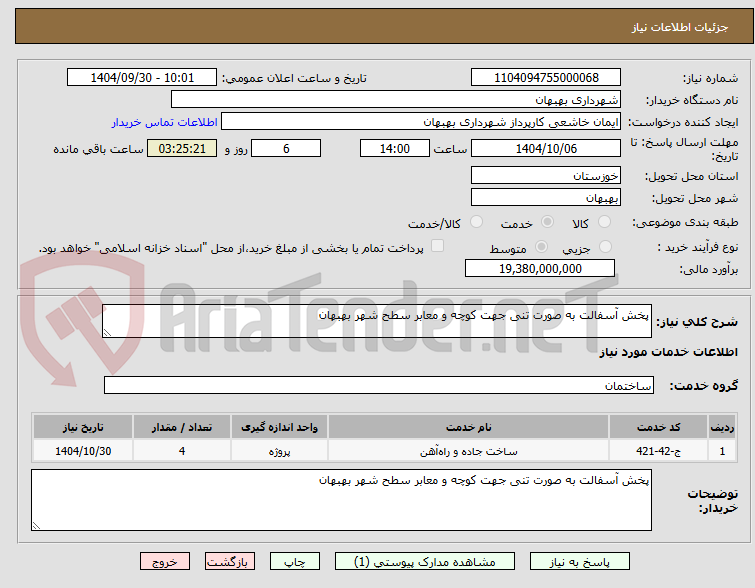Click مشاهده مدارک پیوستی (1) button

coord(425,562)
